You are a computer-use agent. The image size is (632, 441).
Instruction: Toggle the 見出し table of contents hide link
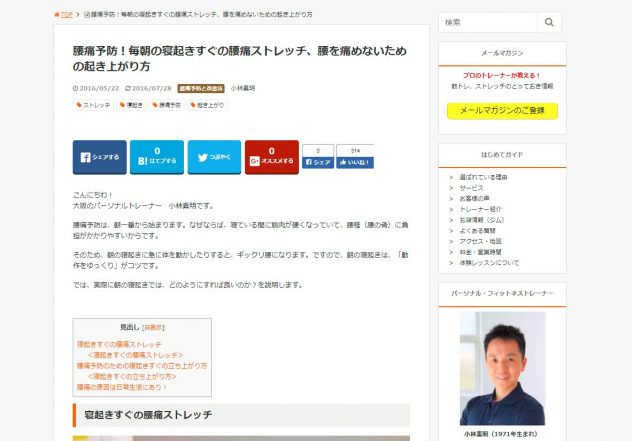[x=153, y=328]
